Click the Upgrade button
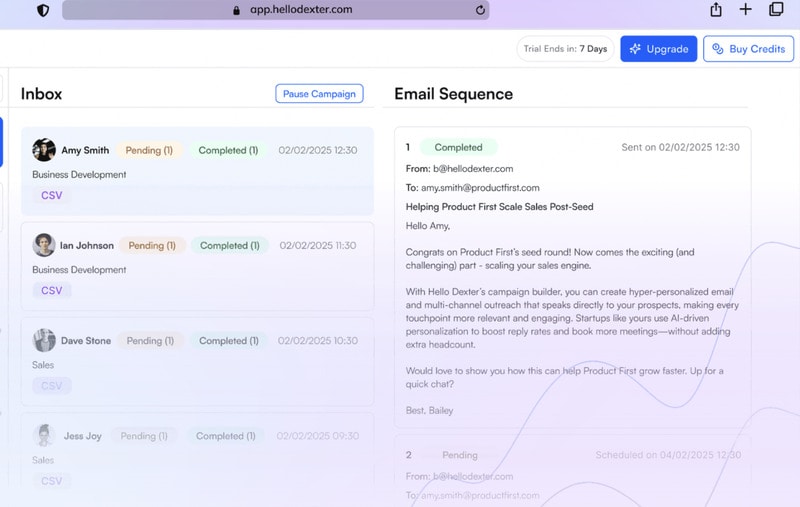Screen dimensions: 800x507 658,49
